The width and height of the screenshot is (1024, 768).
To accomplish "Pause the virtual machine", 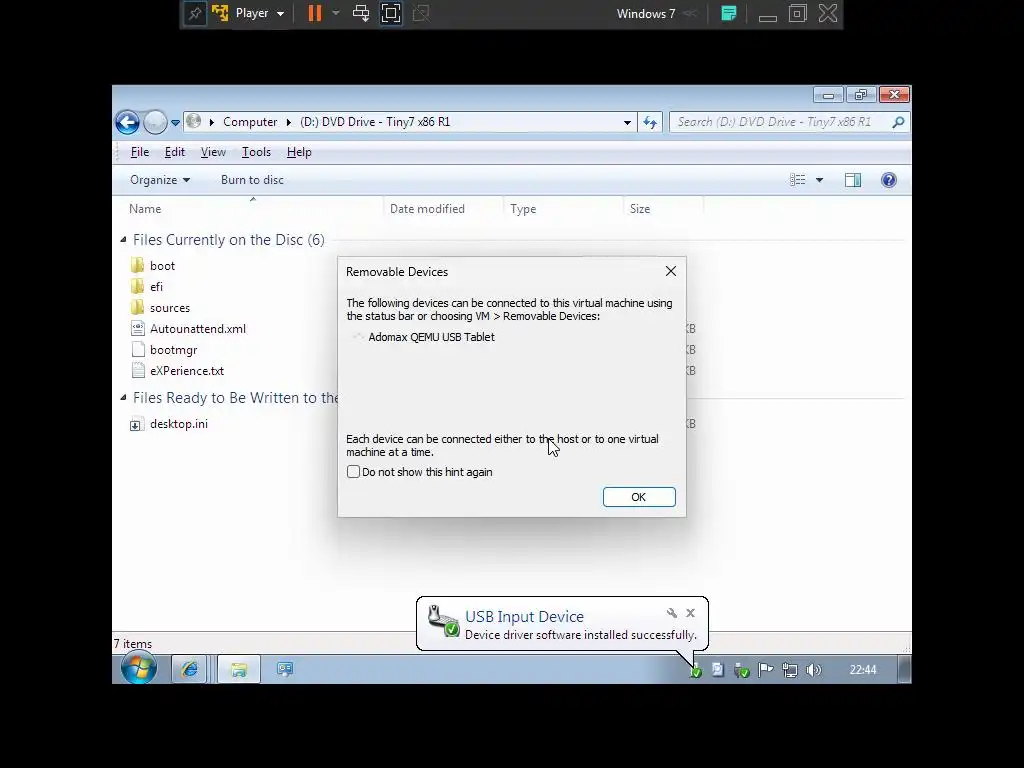I will 315,14.
